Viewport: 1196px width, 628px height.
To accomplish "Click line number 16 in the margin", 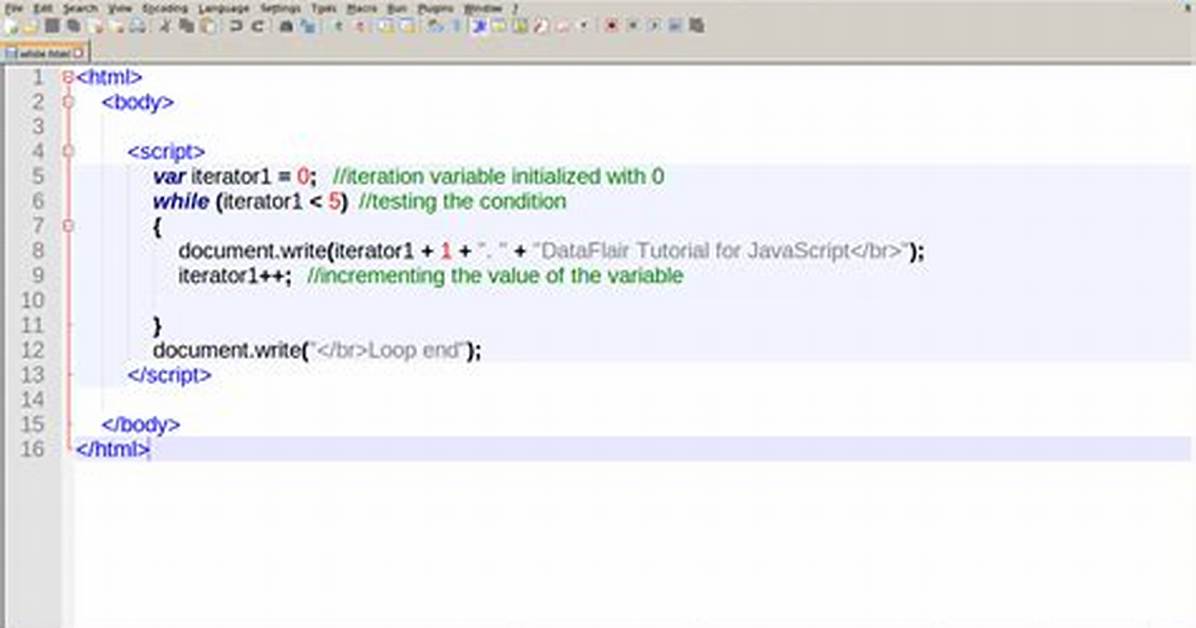I will [x=33, y=449].
